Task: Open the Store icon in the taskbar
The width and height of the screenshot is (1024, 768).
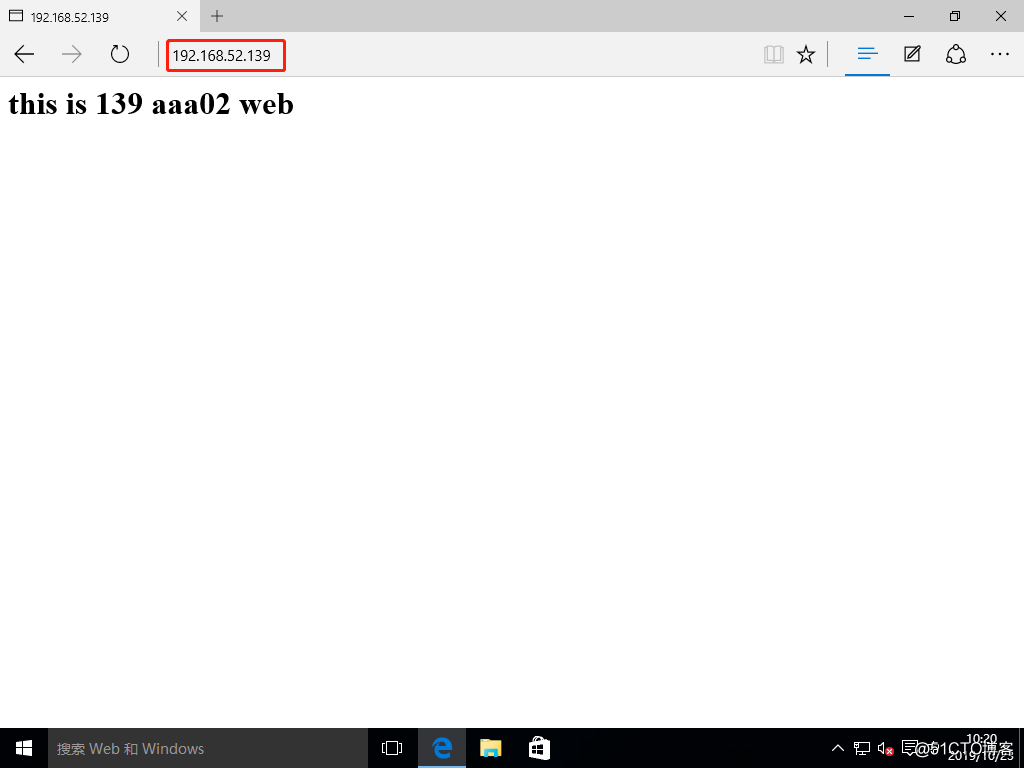Action: point(539,748)
